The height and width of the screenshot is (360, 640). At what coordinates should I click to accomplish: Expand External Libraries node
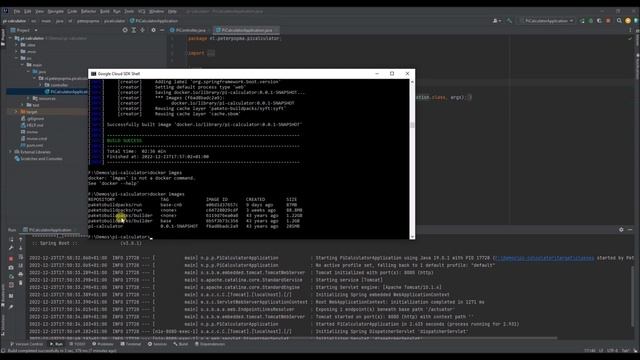11,152
